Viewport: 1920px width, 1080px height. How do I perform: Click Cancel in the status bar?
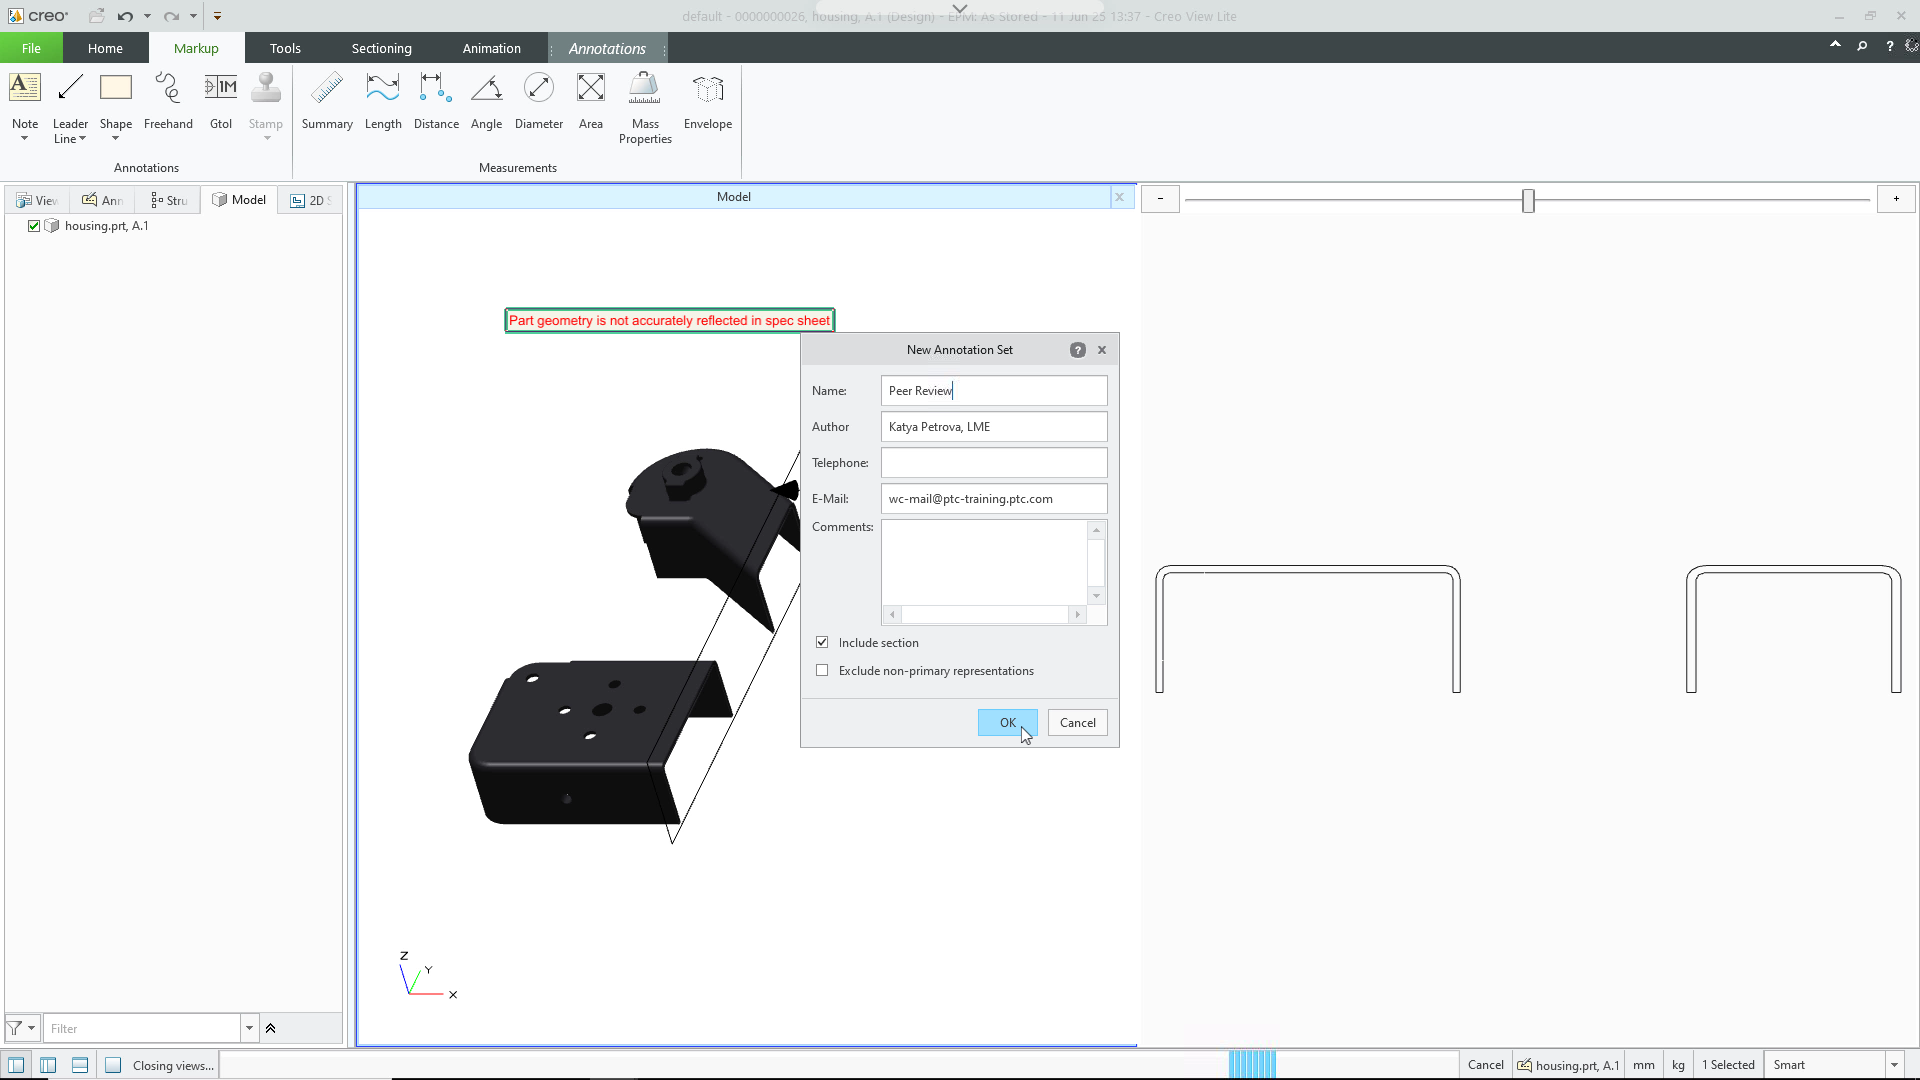coord(1485,1065)
